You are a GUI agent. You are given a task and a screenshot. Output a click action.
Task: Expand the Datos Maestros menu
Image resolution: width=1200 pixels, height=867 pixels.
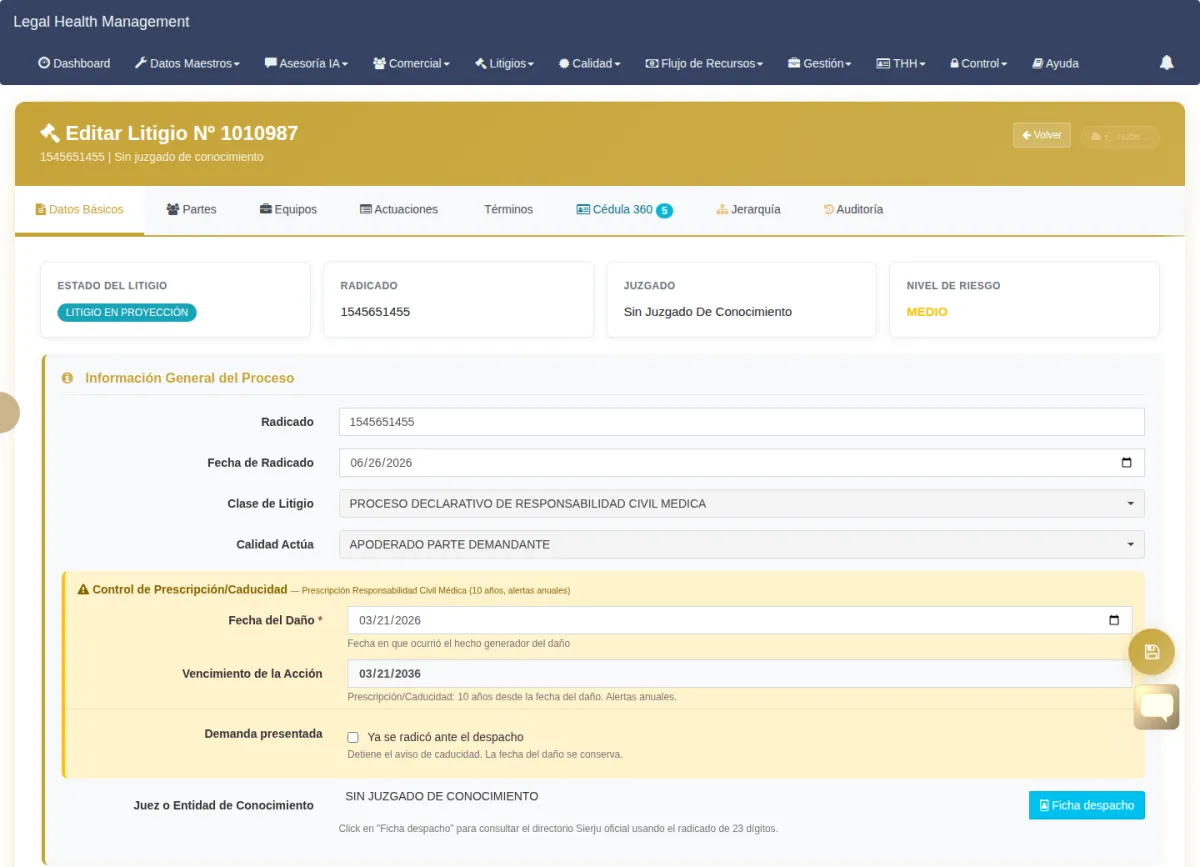tap(187, 63)
